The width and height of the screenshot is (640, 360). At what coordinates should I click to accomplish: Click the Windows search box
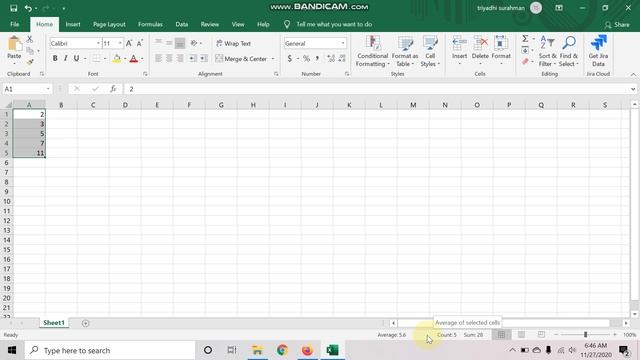tap(110, 350)
